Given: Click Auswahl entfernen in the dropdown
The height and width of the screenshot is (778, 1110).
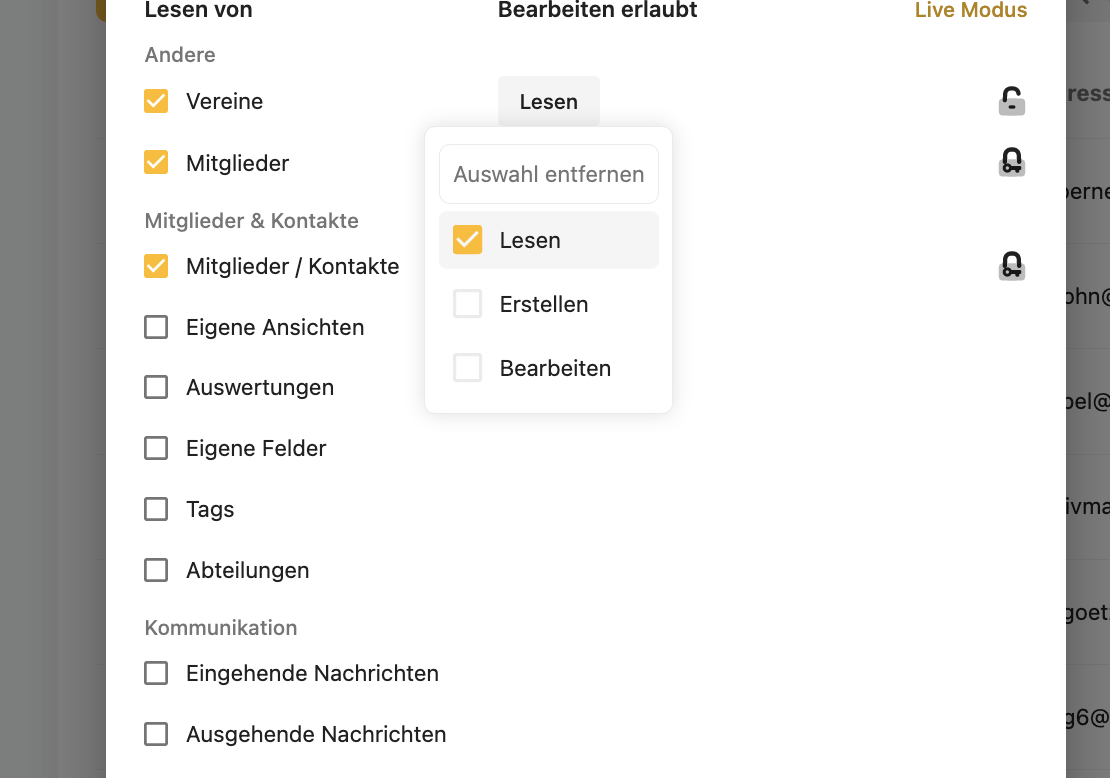Looking at the screenshot, I should [x=549, y=174].
